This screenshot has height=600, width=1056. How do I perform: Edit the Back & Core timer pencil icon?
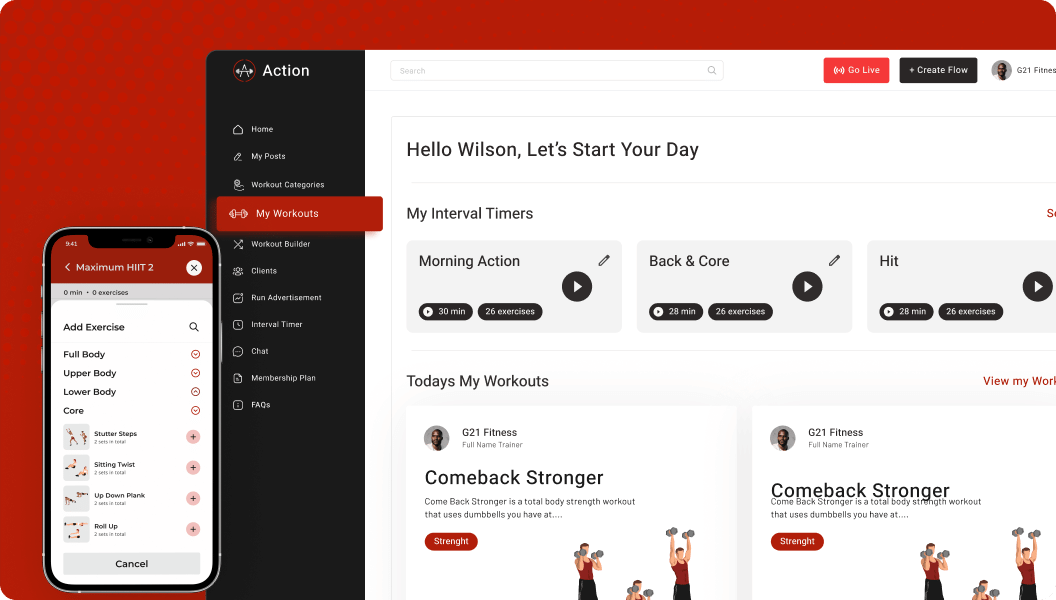pos(834,261)
